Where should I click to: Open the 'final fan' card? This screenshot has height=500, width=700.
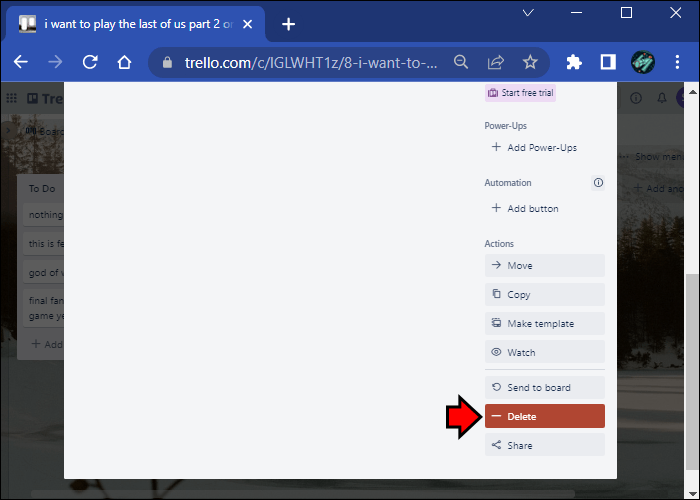(44, 308)
